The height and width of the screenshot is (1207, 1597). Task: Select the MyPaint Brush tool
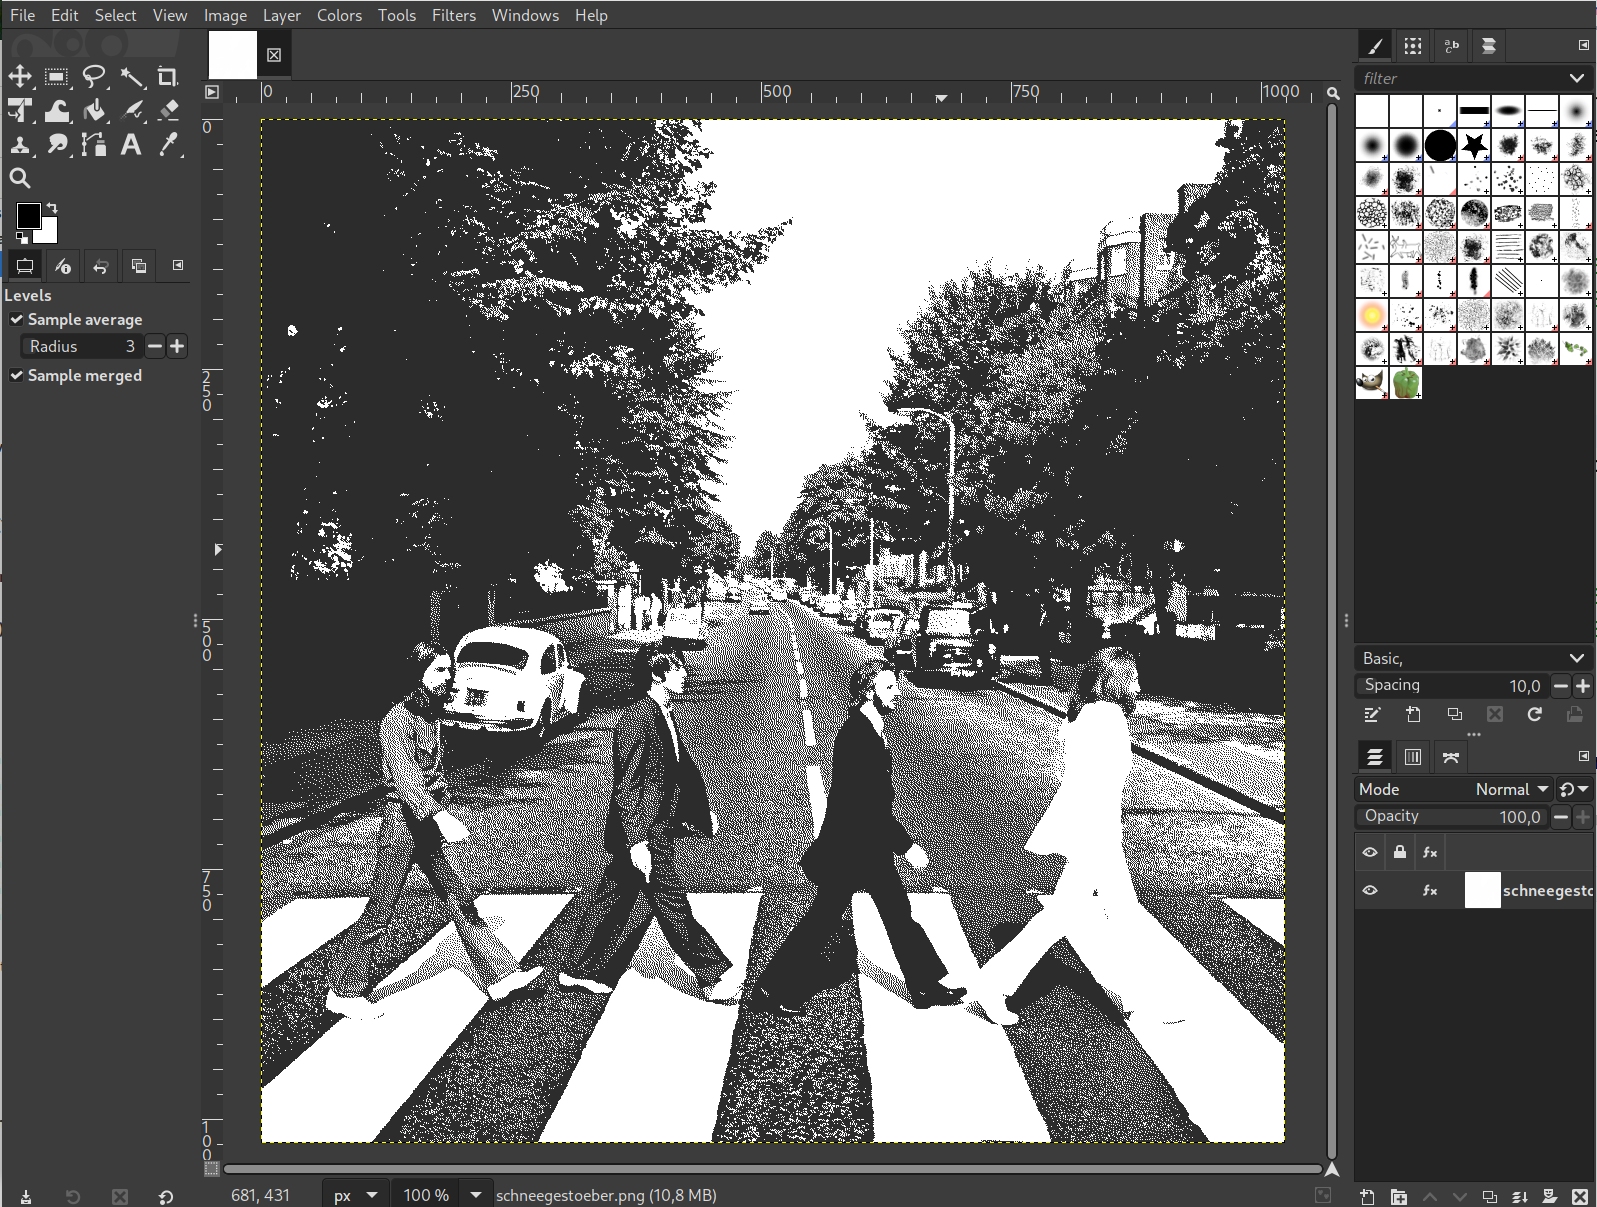(x=131, y=110)
